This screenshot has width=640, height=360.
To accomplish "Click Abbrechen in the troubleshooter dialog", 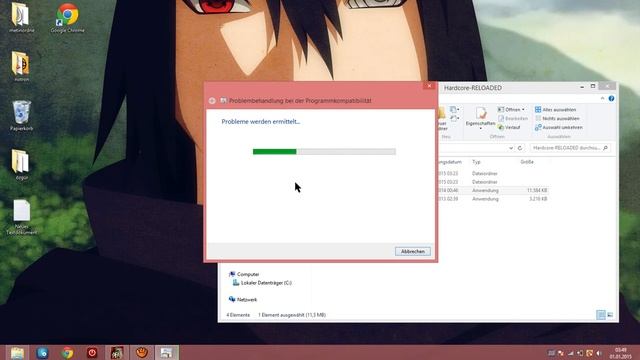I will tap(413, 251).
